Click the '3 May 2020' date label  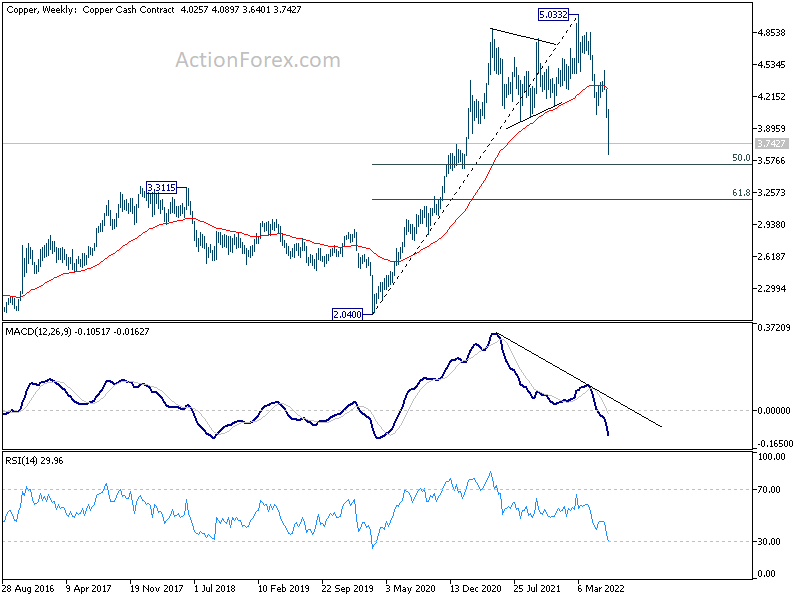tap(411, 589)
